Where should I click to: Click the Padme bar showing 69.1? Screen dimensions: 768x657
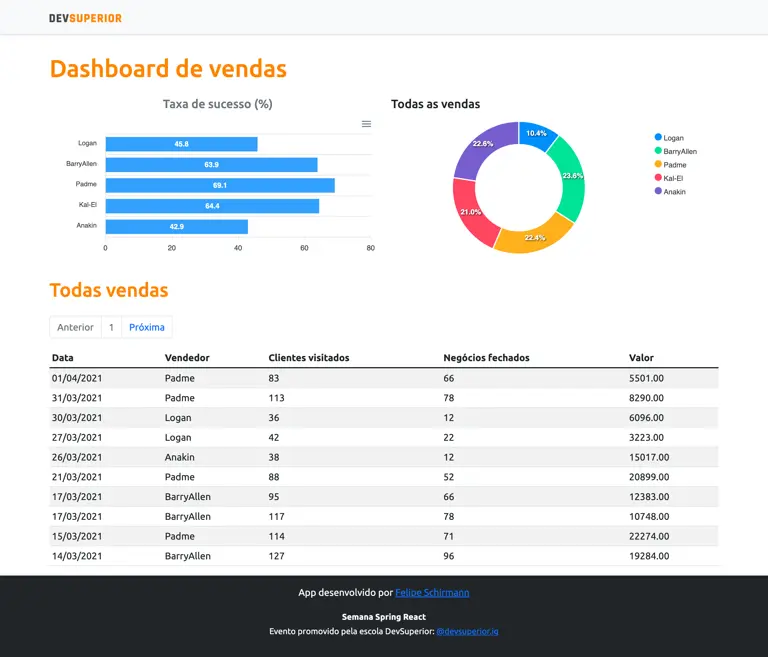click(219, 185)
